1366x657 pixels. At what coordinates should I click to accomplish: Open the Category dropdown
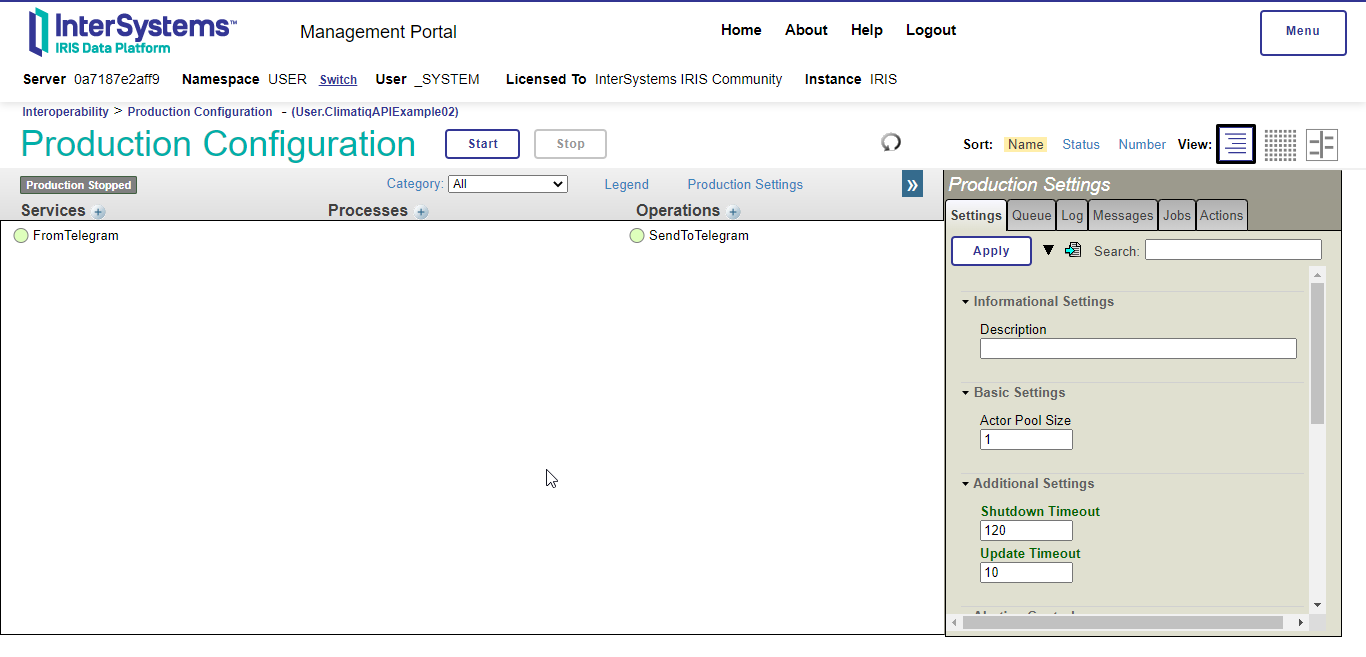508,184
